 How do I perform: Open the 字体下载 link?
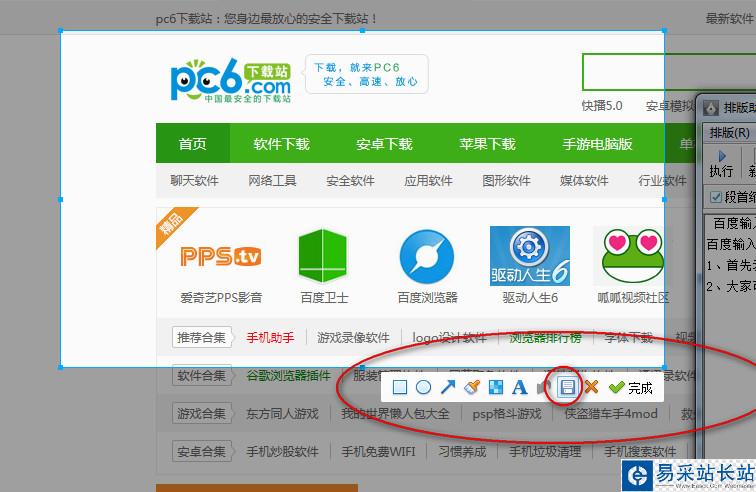(629, 338)
